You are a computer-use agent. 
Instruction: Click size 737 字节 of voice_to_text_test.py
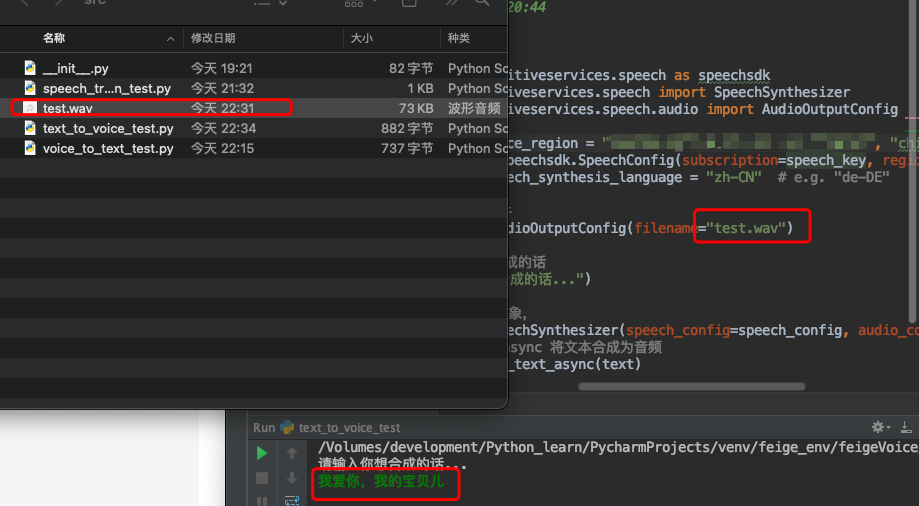click(x=407, y=148)
